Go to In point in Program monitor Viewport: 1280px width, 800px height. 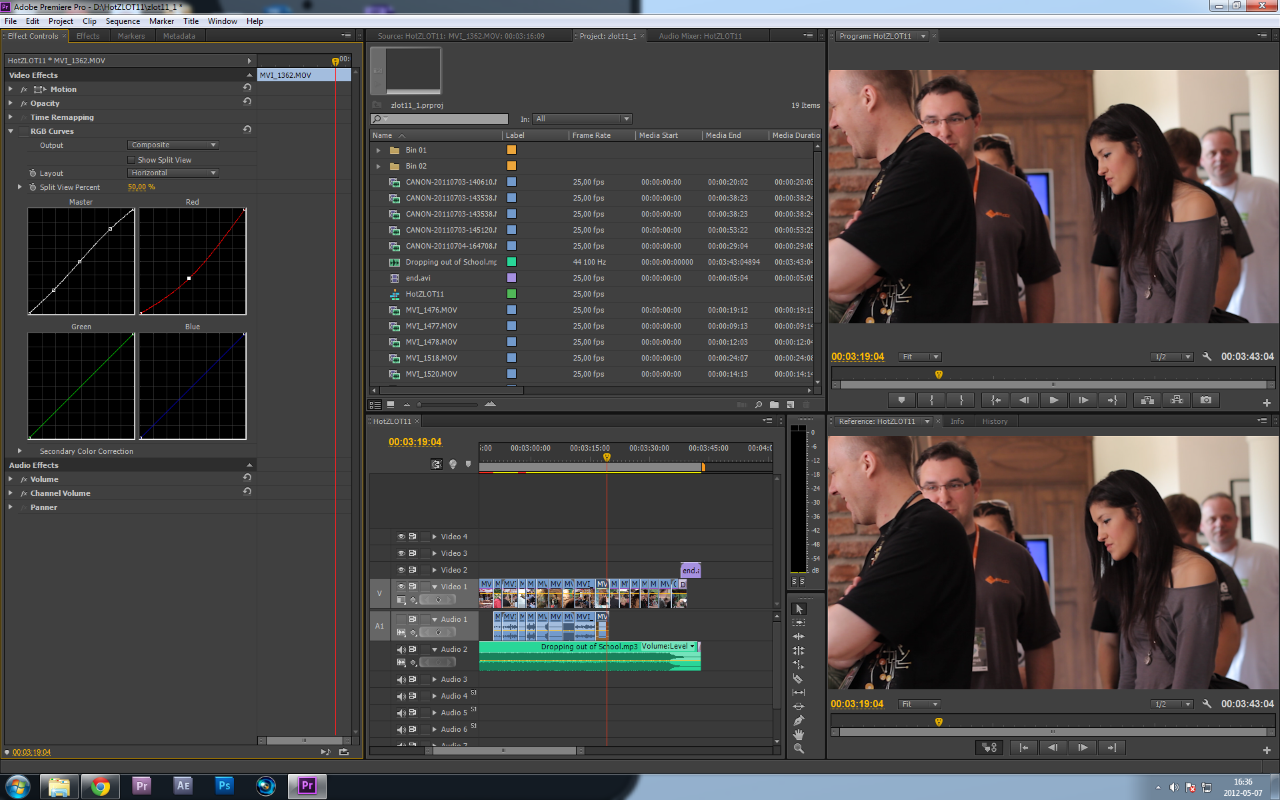tap(994, 400)
